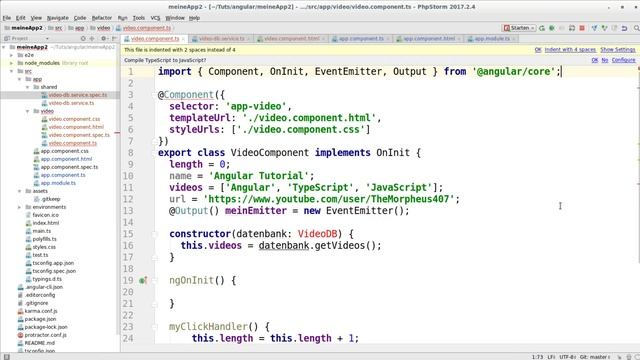Expand the e2e folder

[x=11, y=55]
